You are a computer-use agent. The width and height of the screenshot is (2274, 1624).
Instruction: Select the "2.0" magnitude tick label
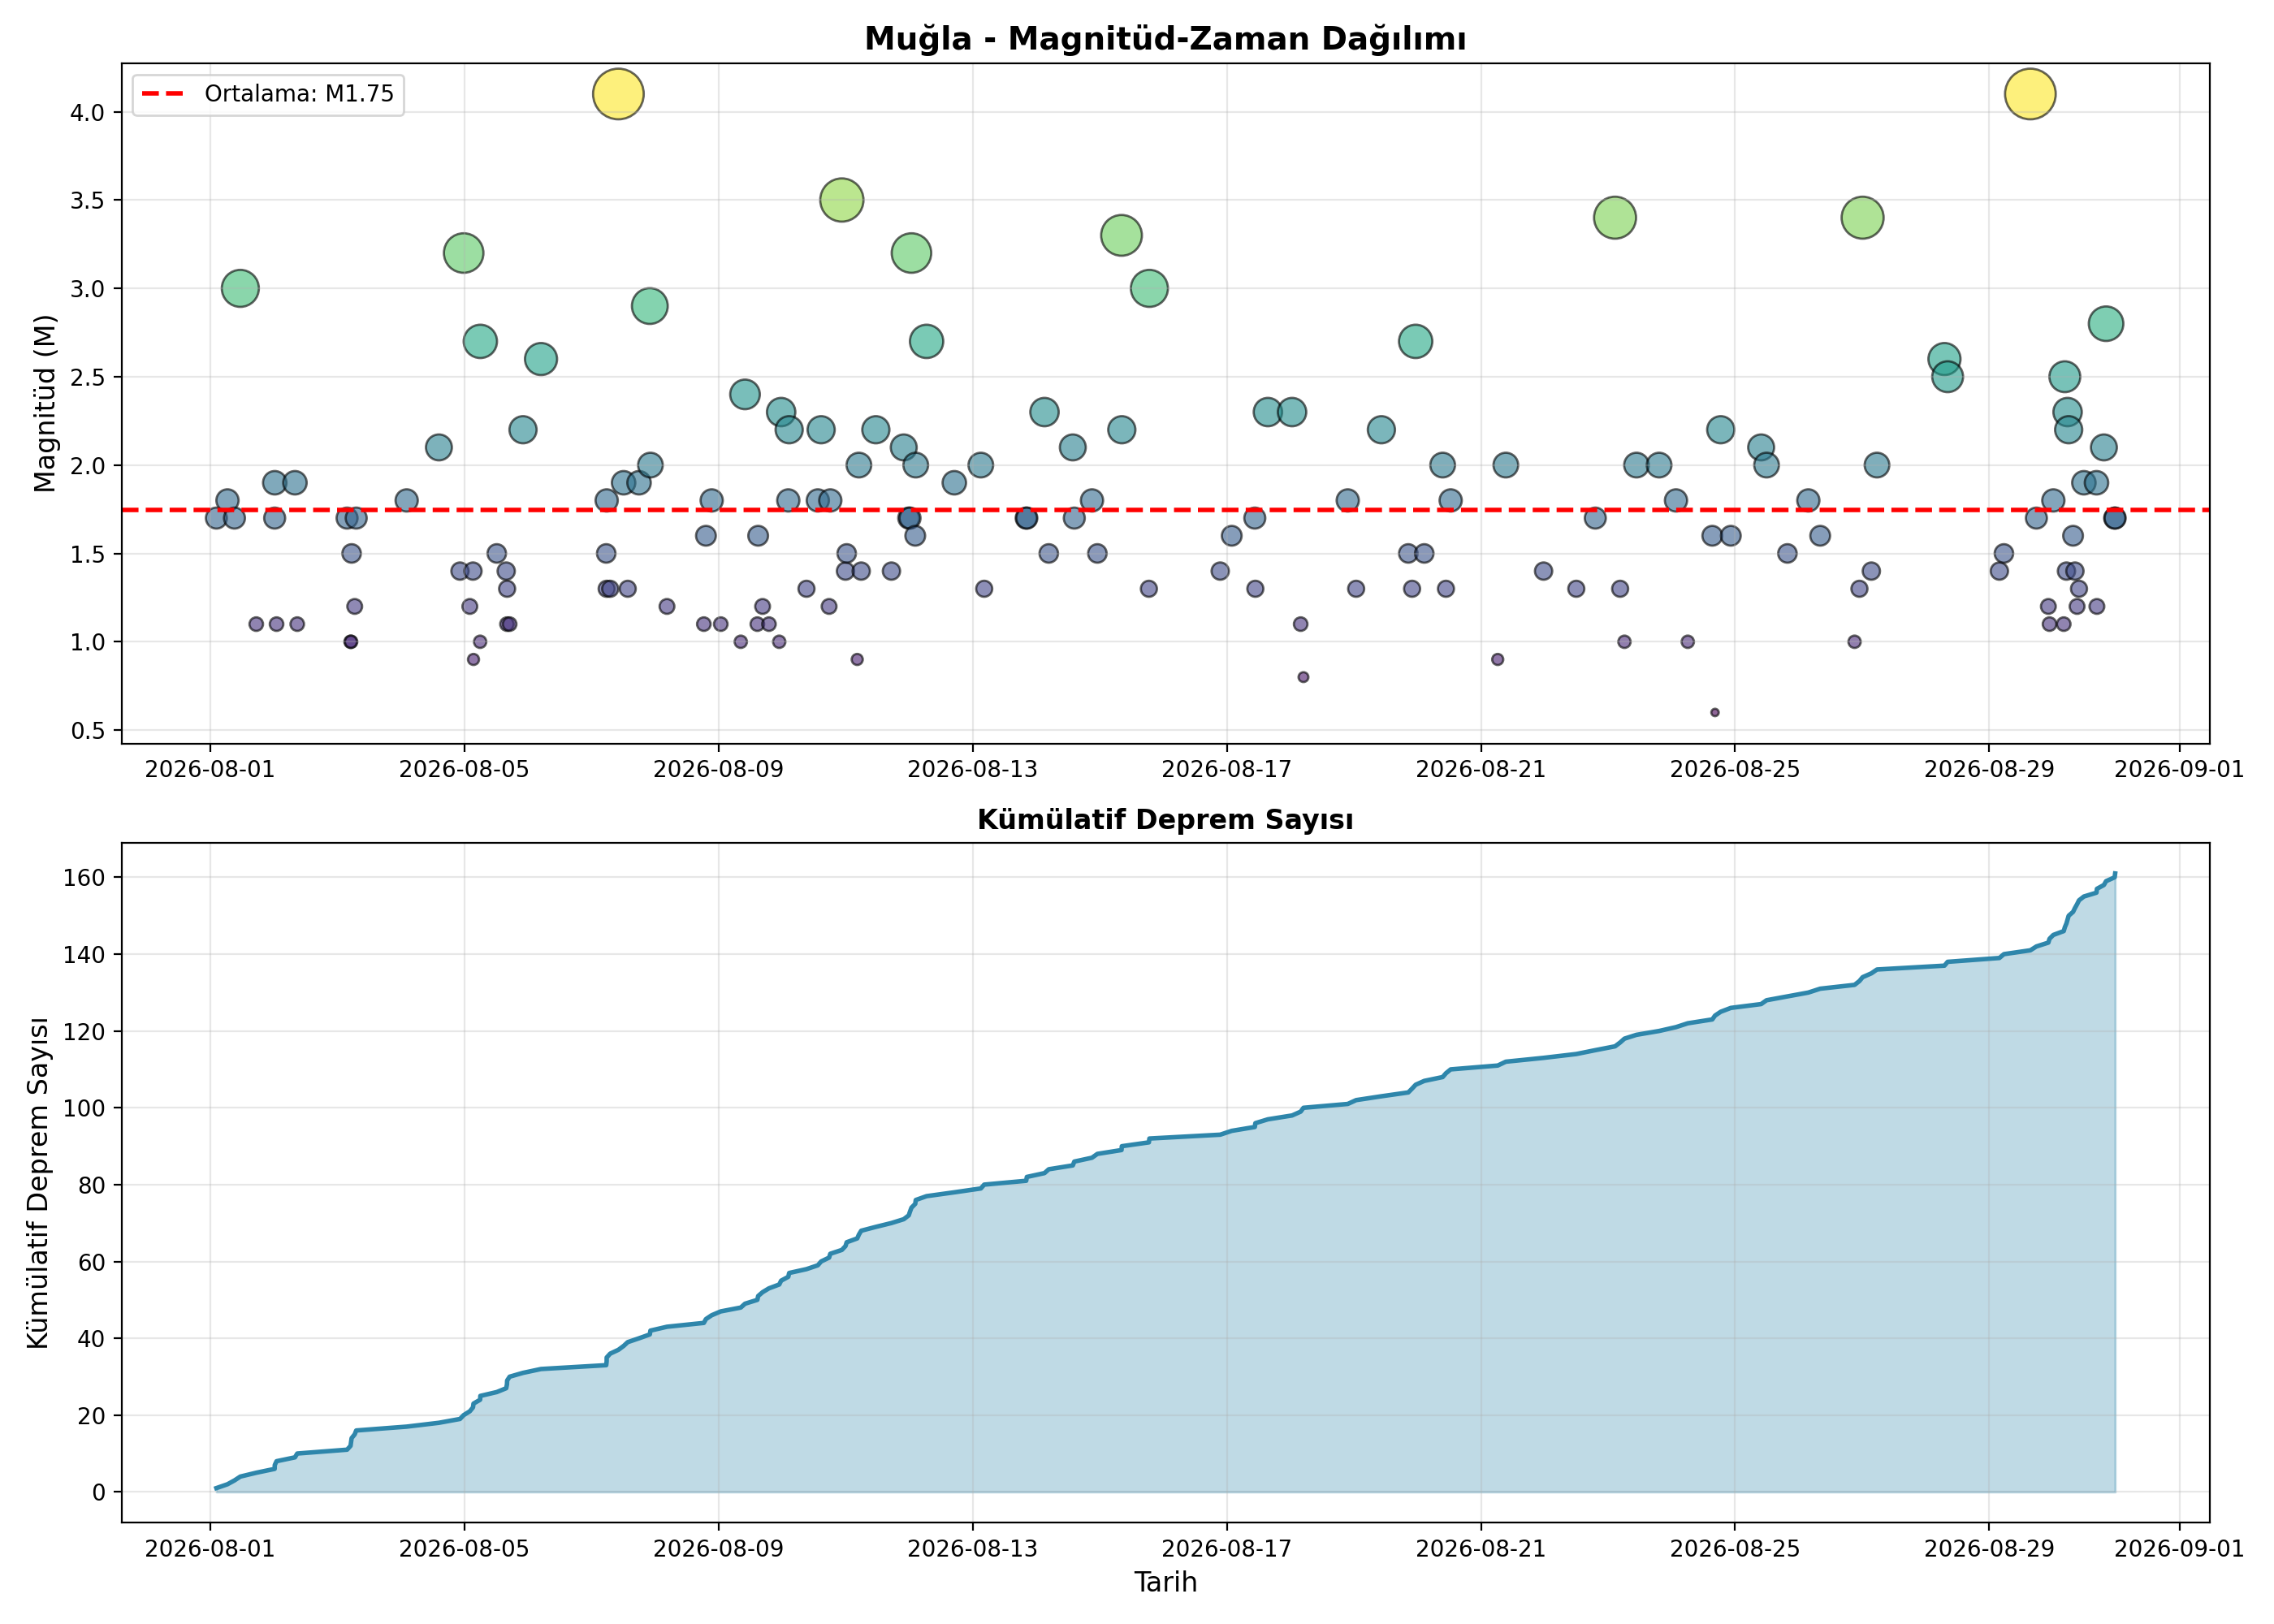point(87,465)
